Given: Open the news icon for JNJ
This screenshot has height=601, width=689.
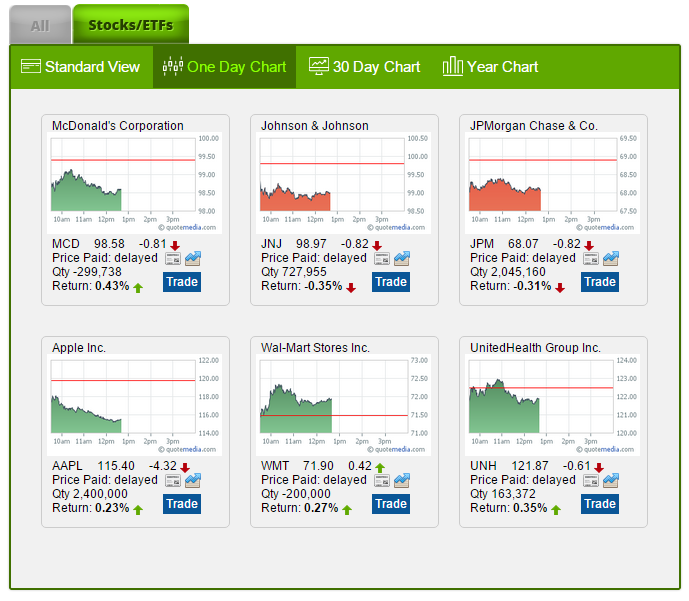Looking at the screenshot, I should (382, 259).
